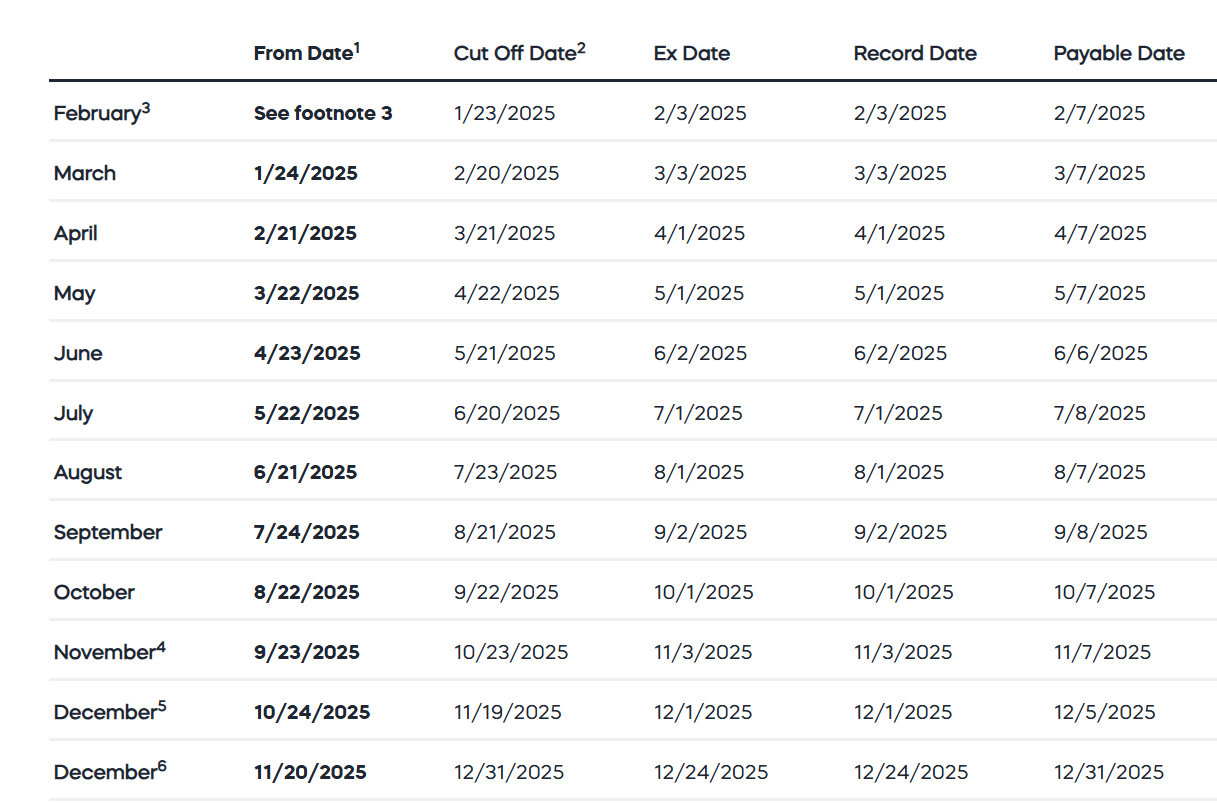The image size is (1217, 803).
Task: Select the Cut Off Date 11/19/2025 cell
Action: click(508, 713)
